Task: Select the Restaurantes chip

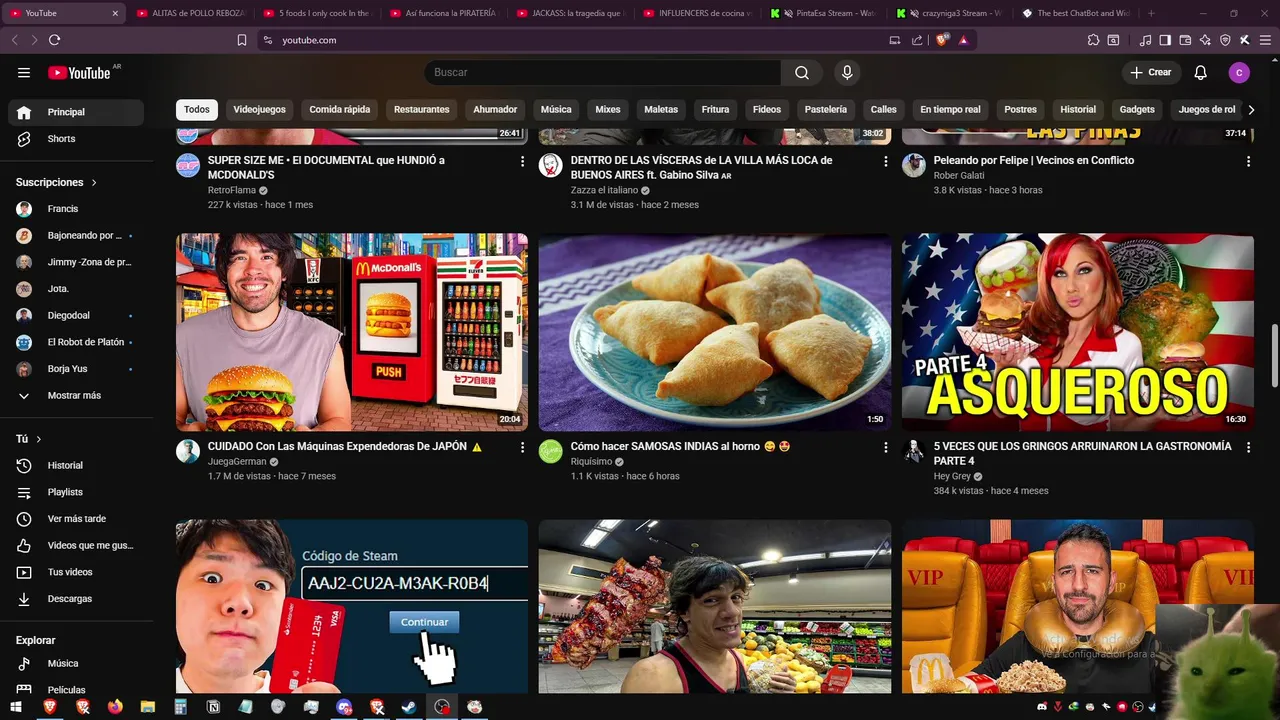Action: [421, 109]
